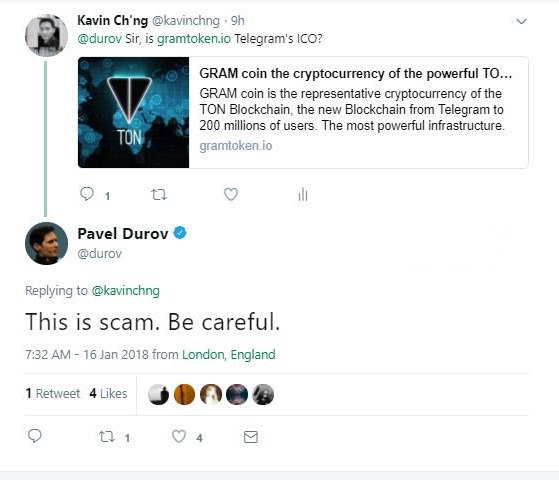Open the @kavinchng reply mention

tap(125, 291)
